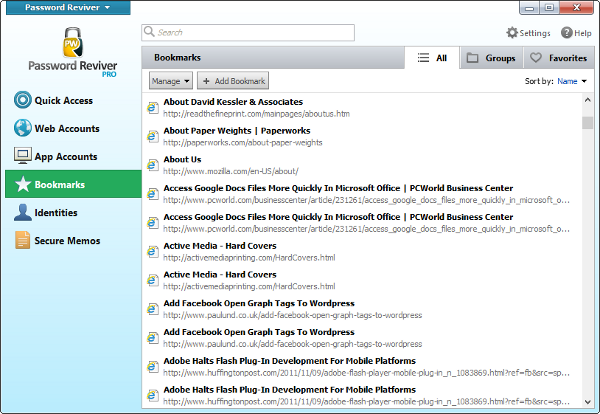Click icon beside About Paper Weights | Paperworks
The height and width of the screenshot is (414, 600).
click(153, 136)
